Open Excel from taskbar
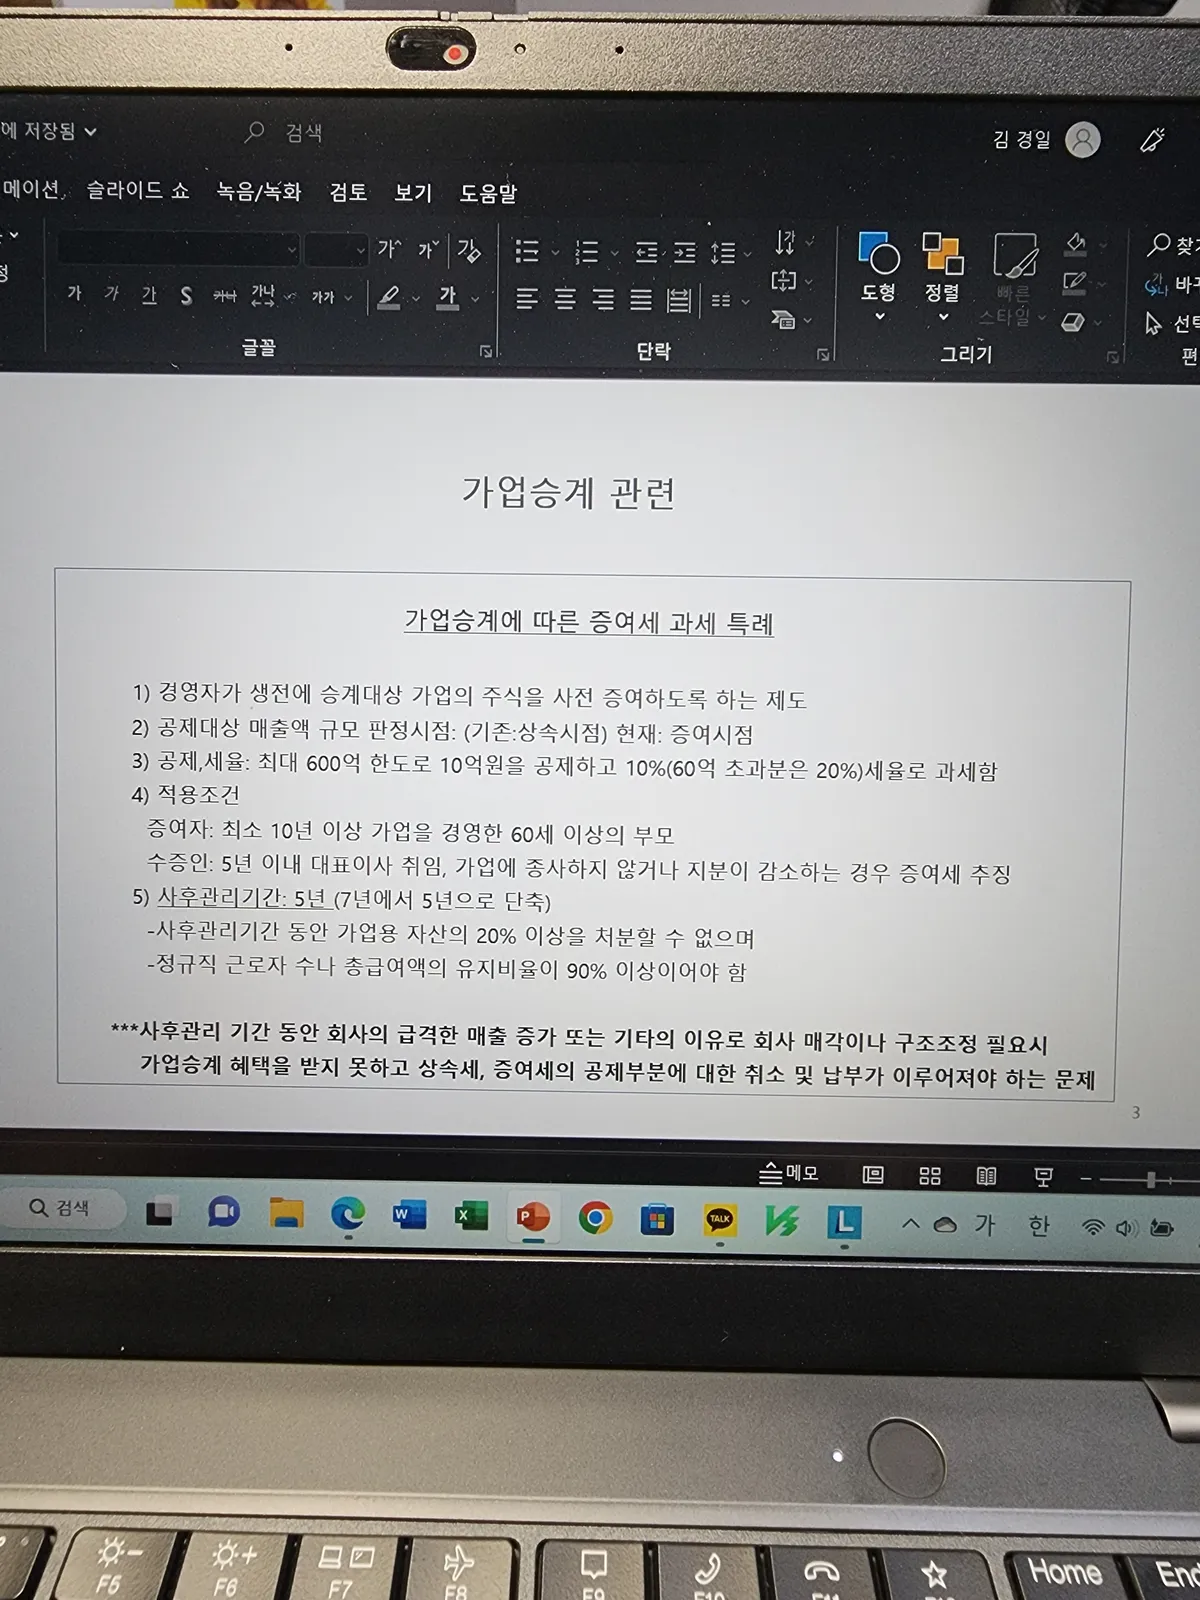The width and height of the screenshot is (1200, 1600). coord(471,1216)
